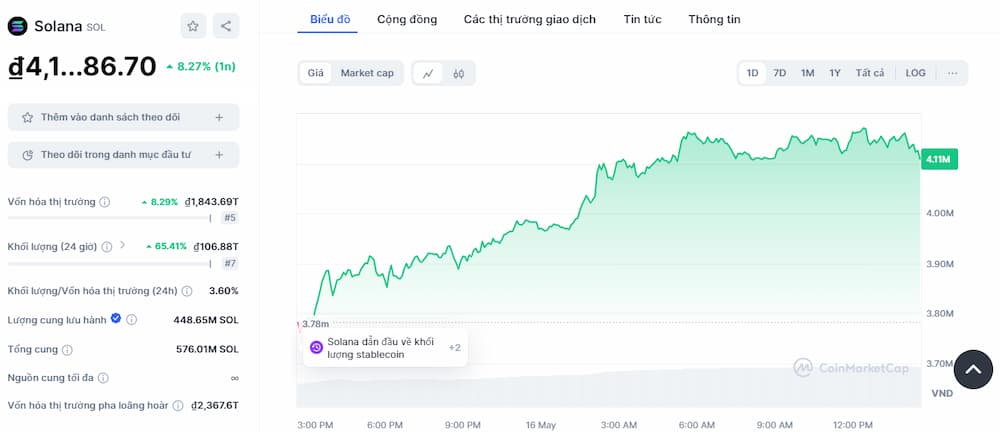Click info icon next to Tổng cung
The image size is (1000, 432).
coord(67,350)
